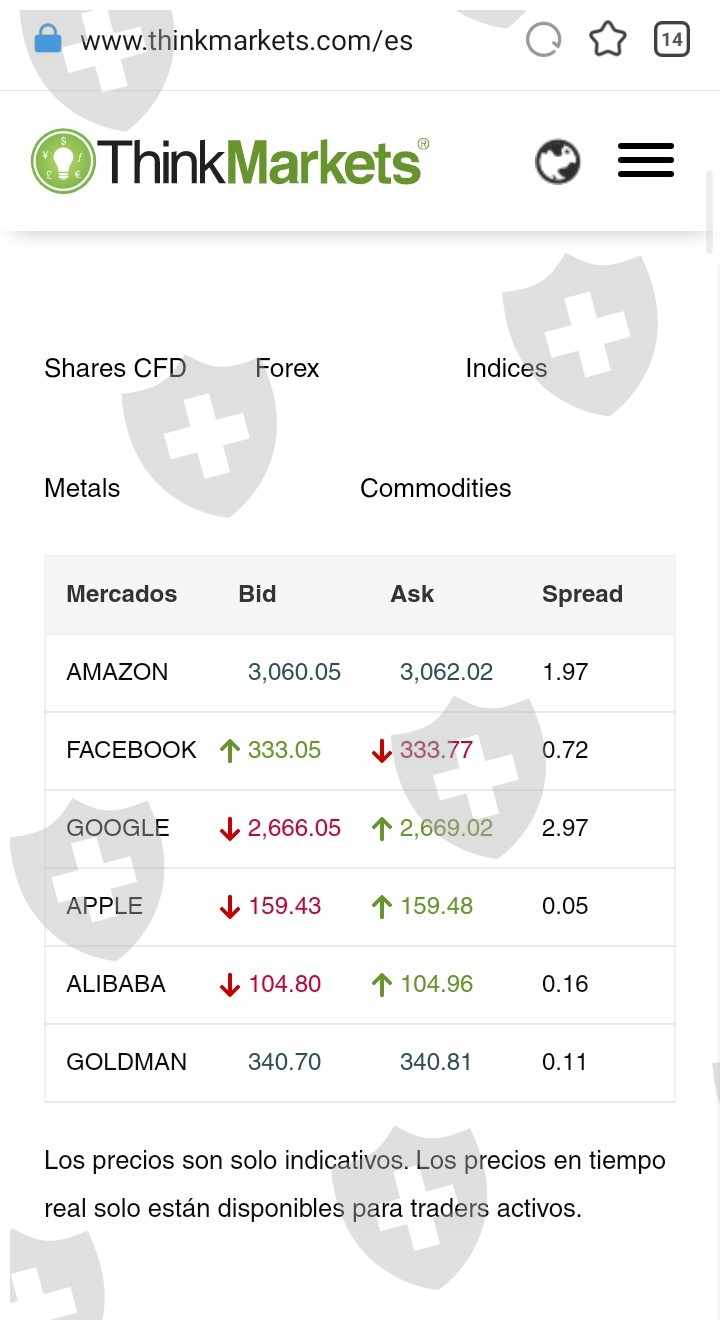Switch to the Forex tab

coord(287,368)
